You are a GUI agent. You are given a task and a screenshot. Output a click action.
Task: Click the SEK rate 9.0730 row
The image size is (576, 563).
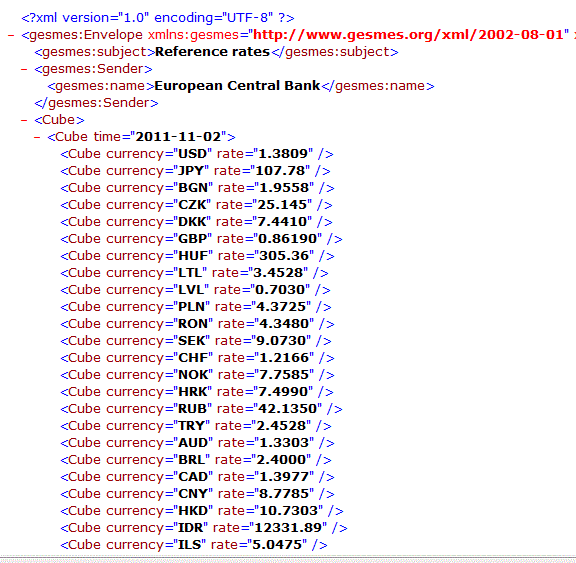coord(196,341)
